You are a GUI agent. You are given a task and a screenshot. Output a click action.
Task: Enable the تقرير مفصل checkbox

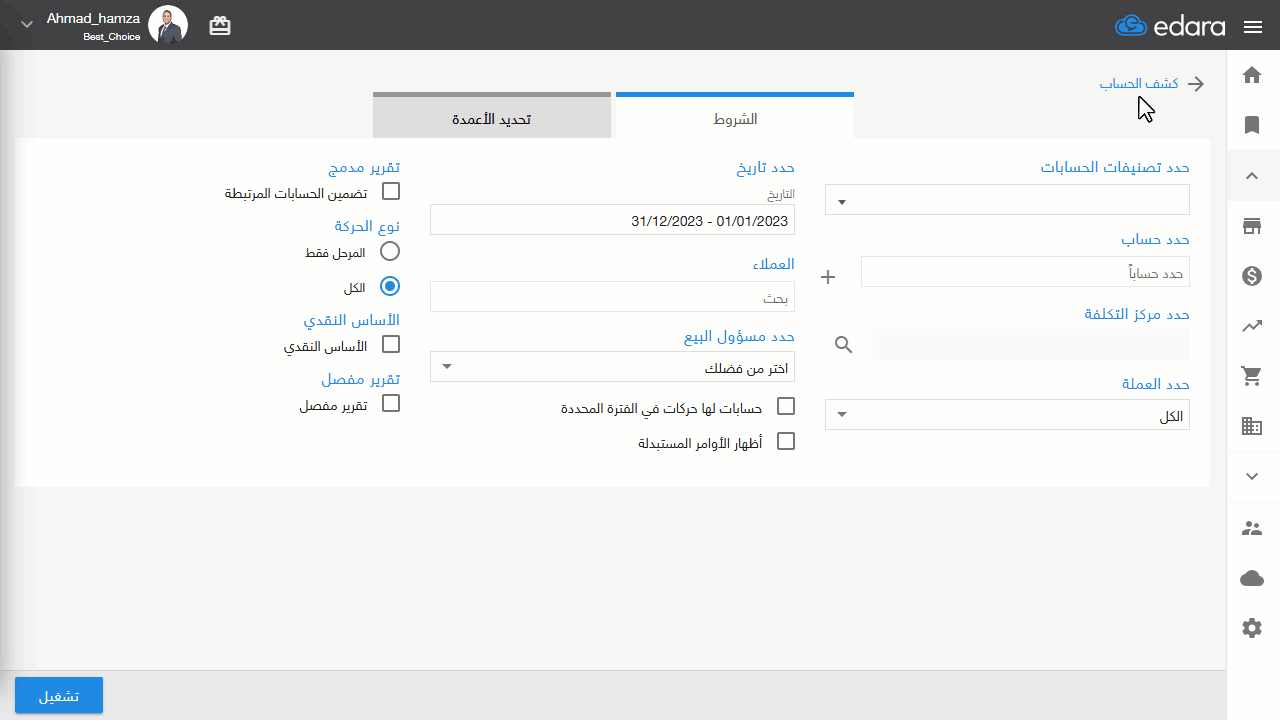[x=391, y=403]
